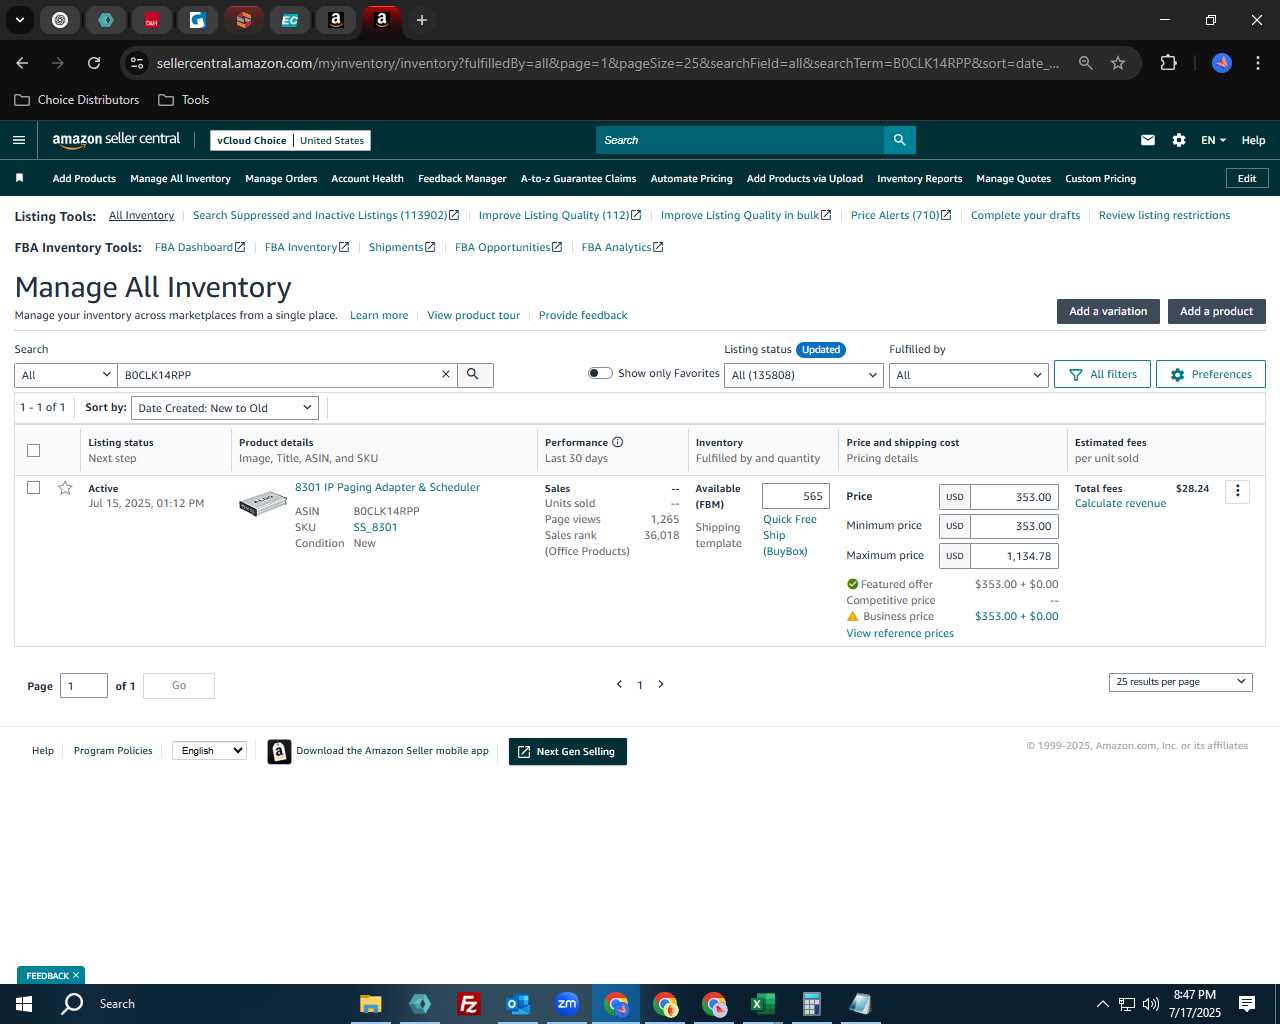This screenshot has width=1280, height=1024.
Task: Open All filters button
Action: click(1102, 374)
